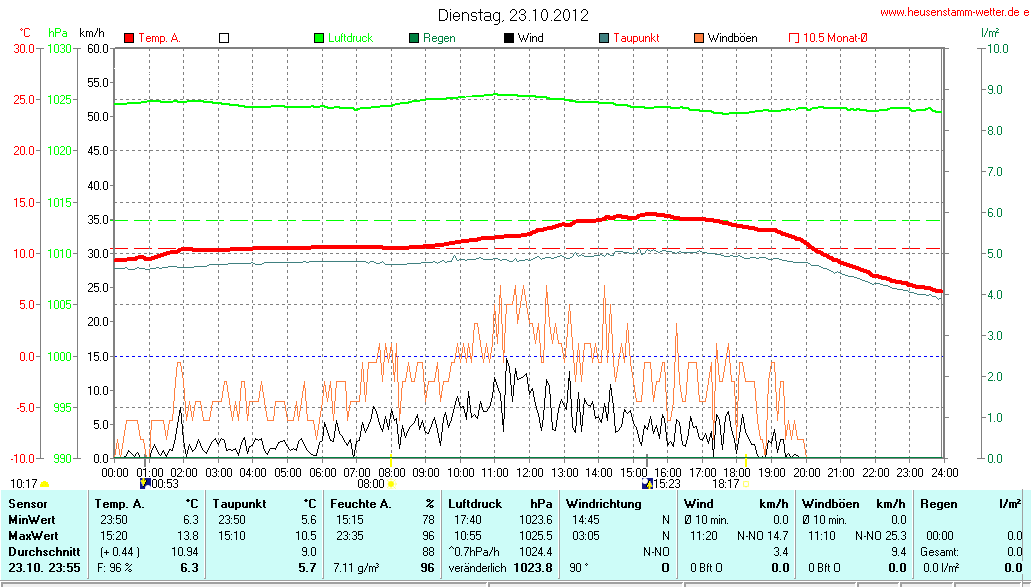Click the Feuchte A. column header
The height and width of the screenshot is (587, 1034).
(360, 504)
